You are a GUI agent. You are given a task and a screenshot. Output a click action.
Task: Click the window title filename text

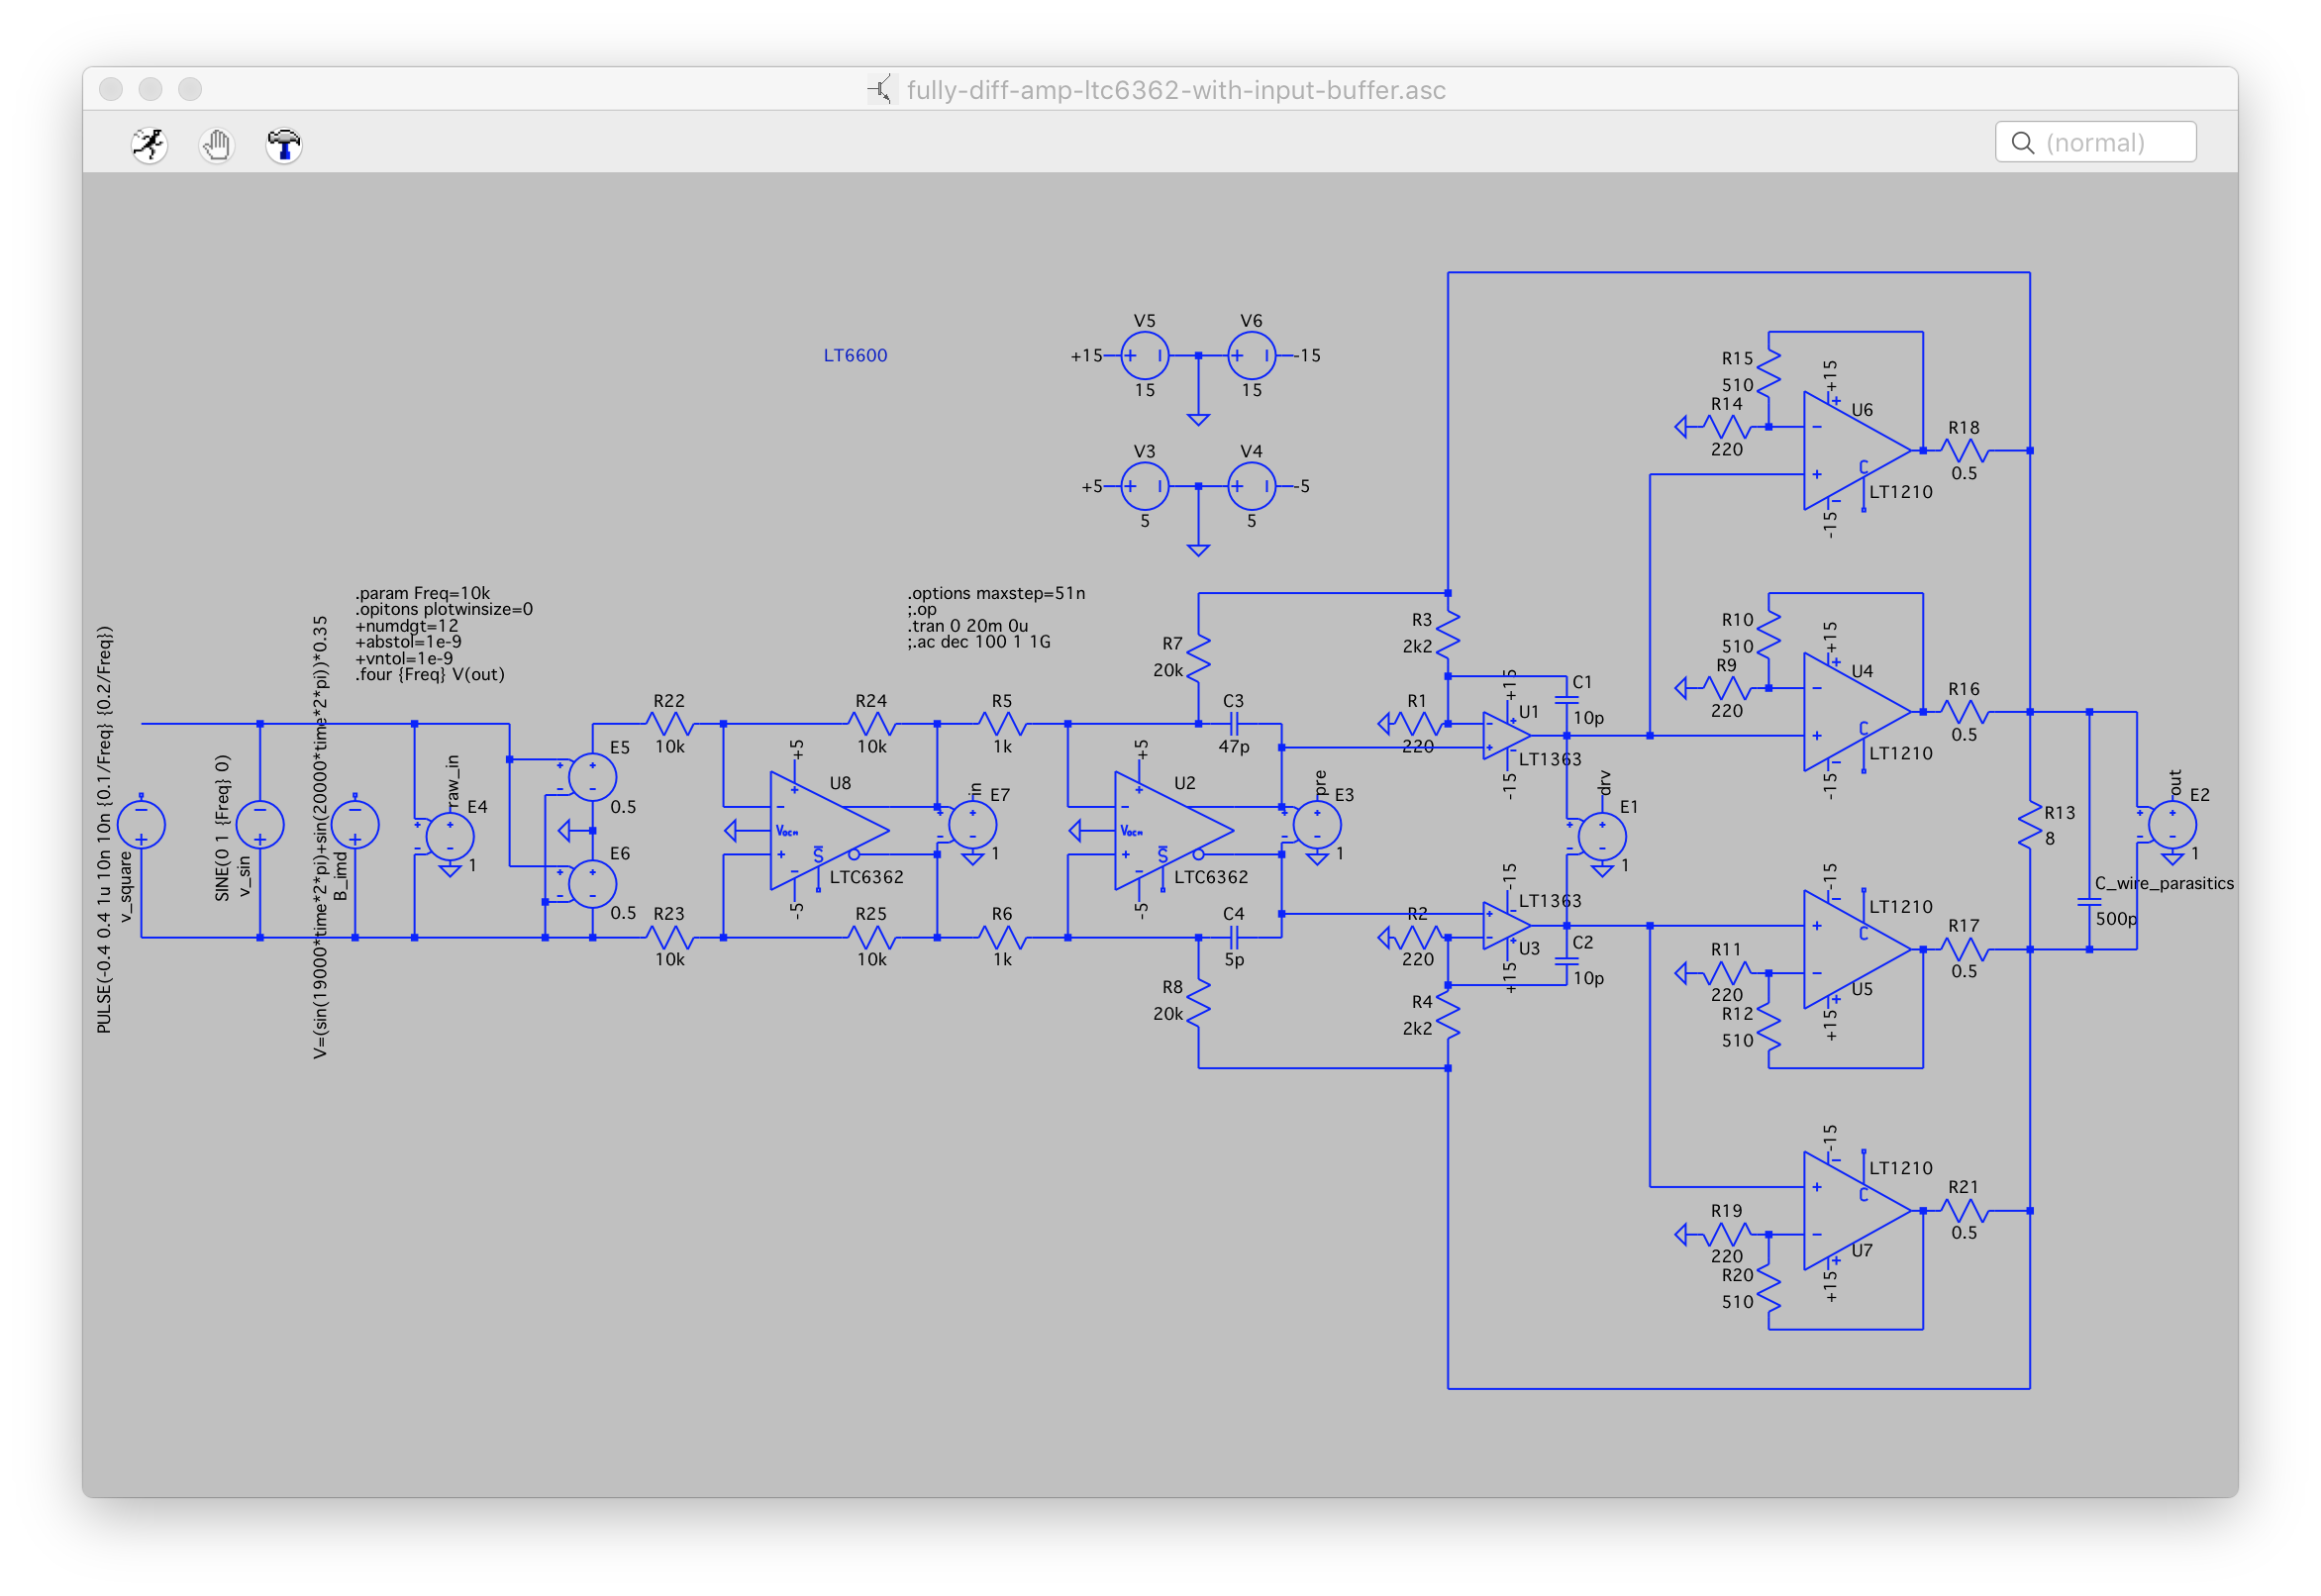click(x=1175, y=90)
